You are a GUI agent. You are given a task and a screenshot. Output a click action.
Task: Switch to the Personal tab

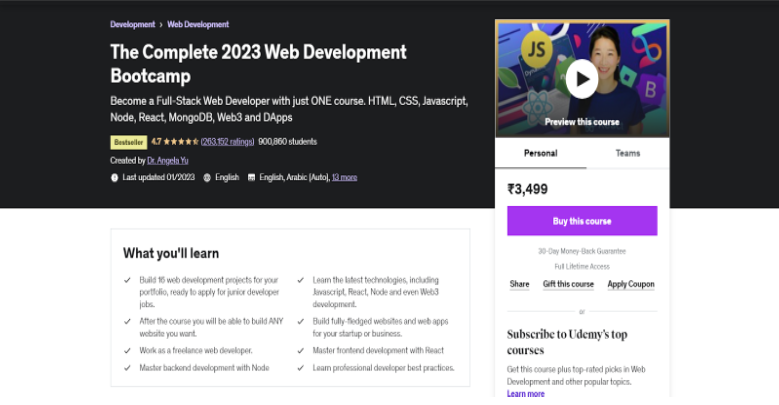[541, 153]
